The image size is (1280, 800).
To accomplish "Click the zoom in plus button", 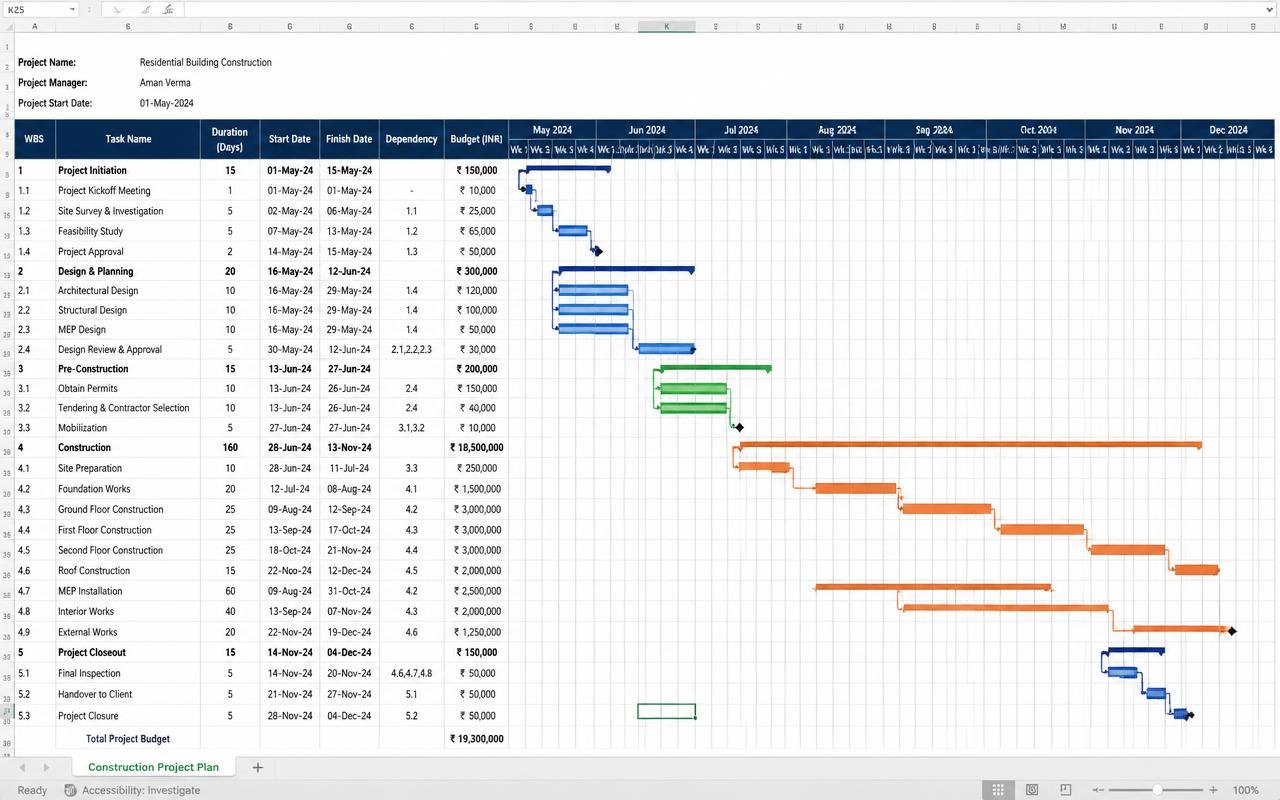I will click(1214, 790).
